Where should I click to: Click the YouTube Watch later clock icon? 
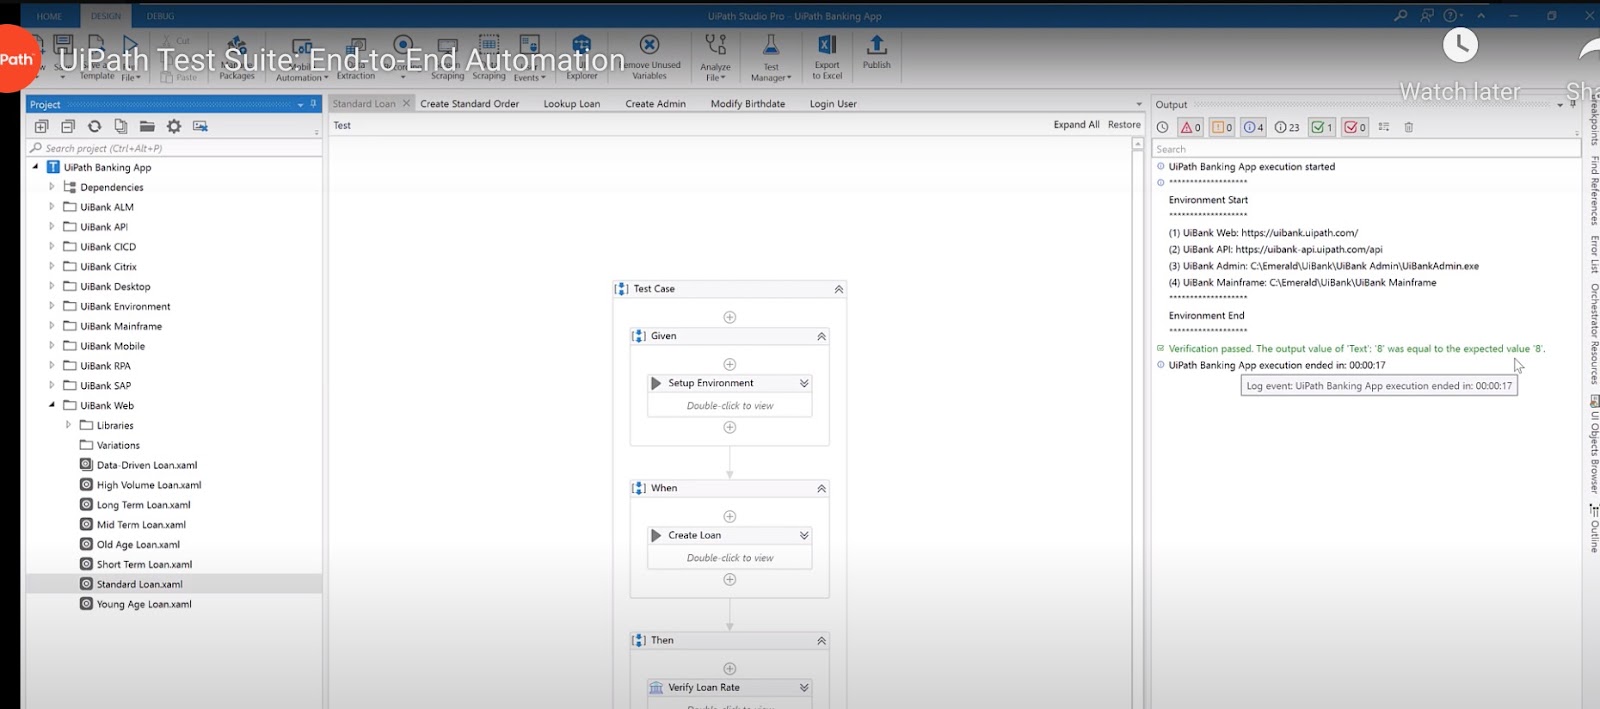(1460, 44)
